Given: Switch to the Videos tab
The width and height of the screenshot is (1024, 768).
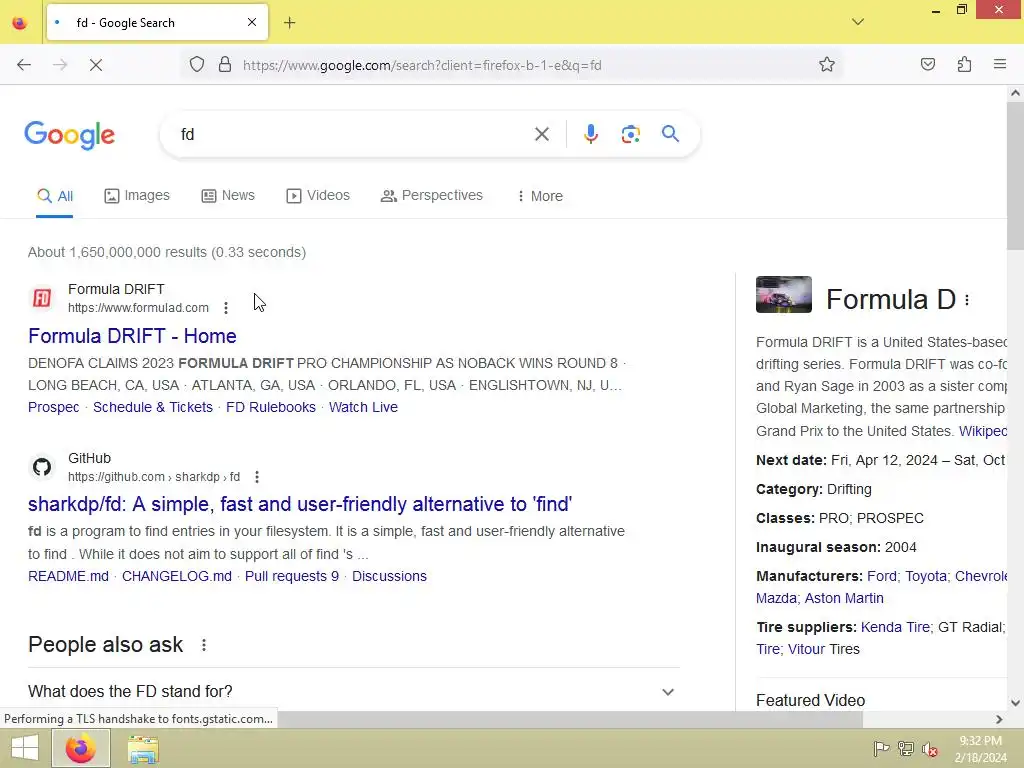Looking at the screenshot, I should [x=318, y=195].
